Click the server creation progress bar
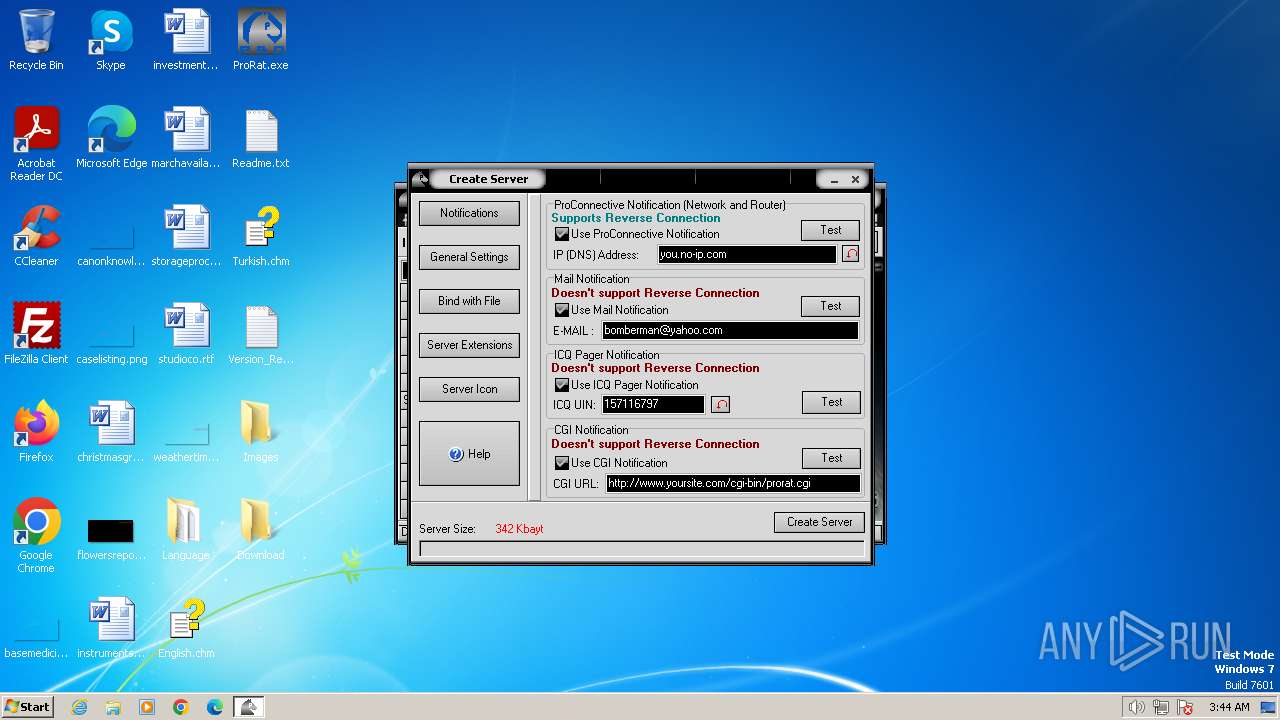 pos(642,549)
